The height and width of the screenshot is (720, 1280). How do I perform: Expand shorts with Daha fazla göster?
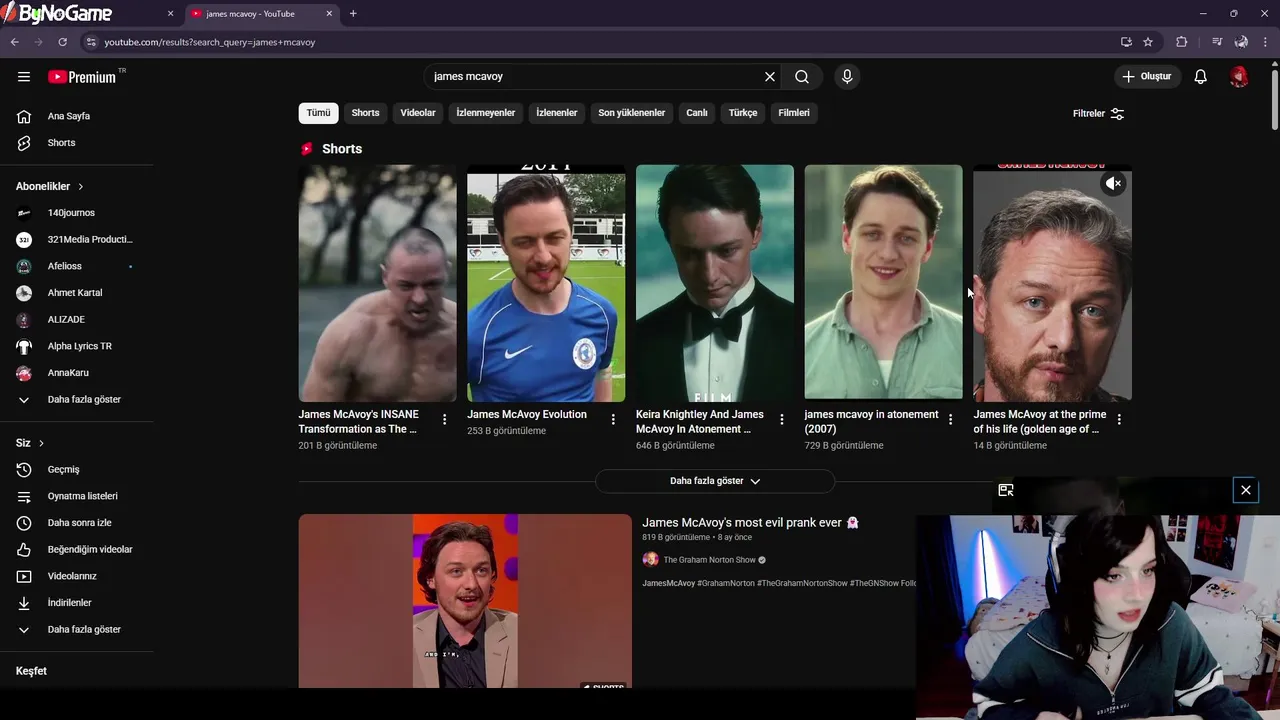click(715, 481)
